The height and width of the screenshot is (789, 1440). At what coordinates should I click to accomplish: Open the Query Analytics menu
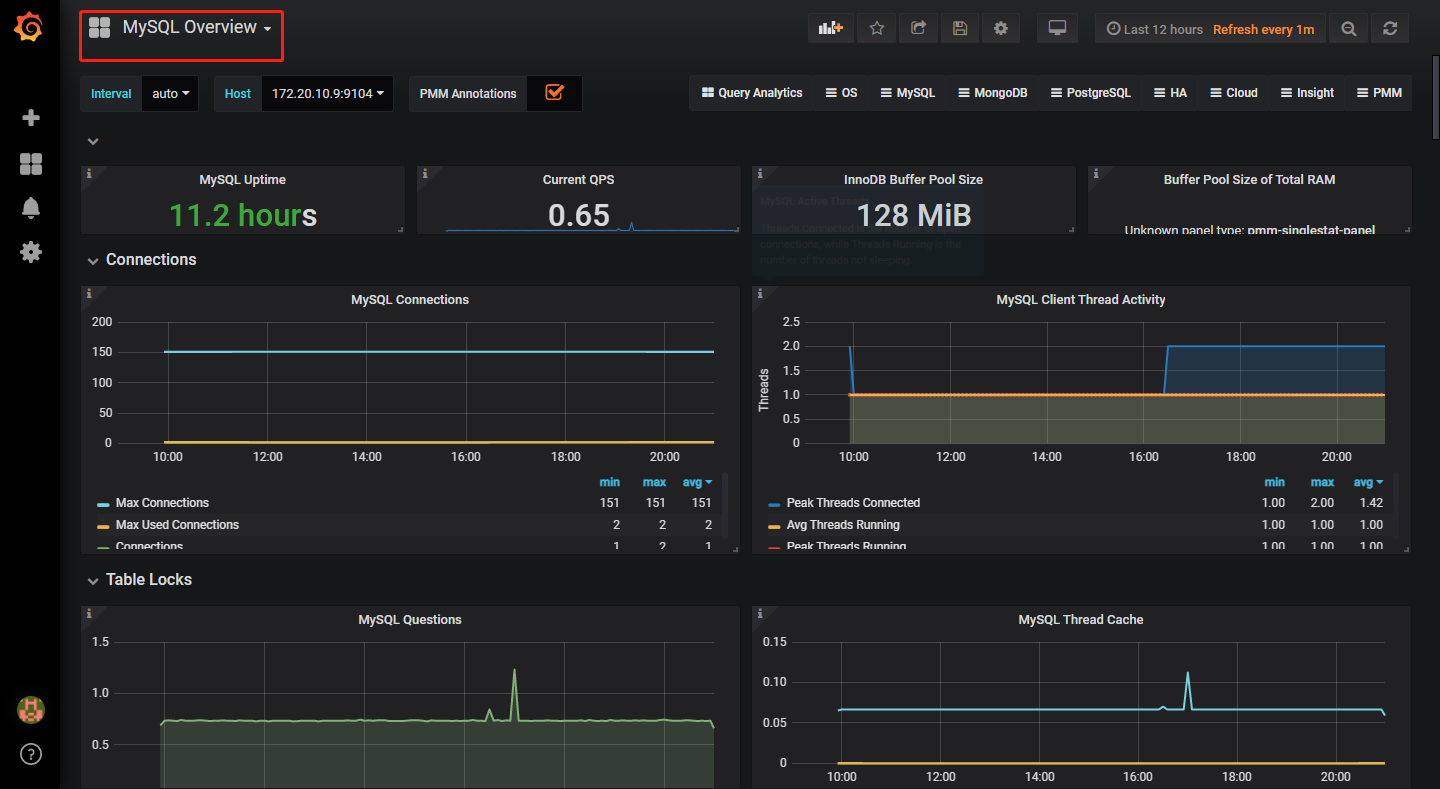[752, 93]
